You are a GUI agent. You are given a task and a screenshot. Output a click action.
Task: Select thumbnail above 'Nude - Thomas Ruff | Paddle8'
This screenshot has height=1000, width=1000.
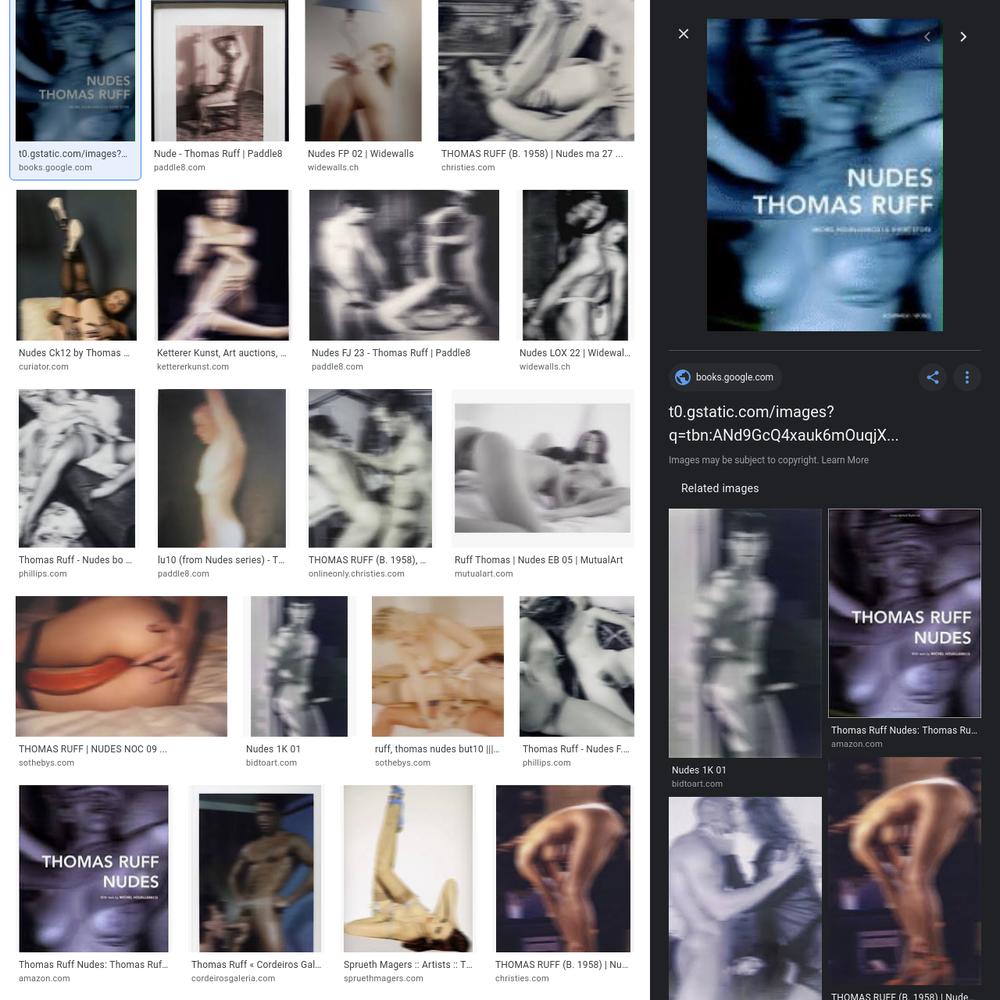[220, 70]
